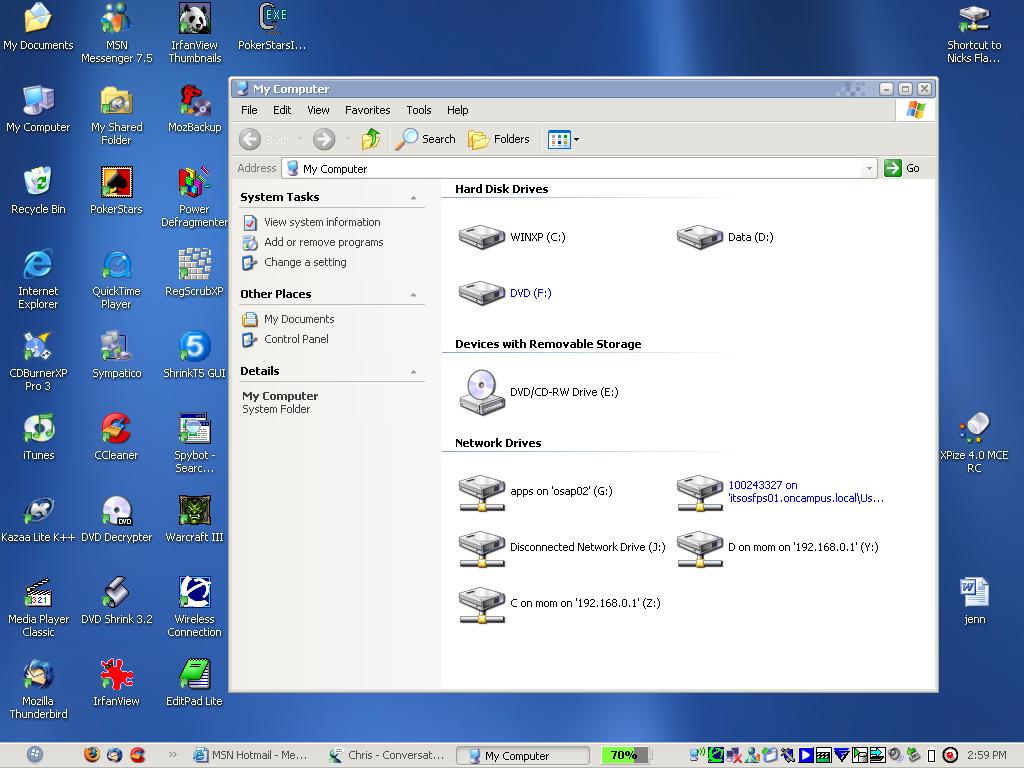Viewport: 1024px width, 768px height.
Task: Open the Edit menu
Action: tap(282, 110)
